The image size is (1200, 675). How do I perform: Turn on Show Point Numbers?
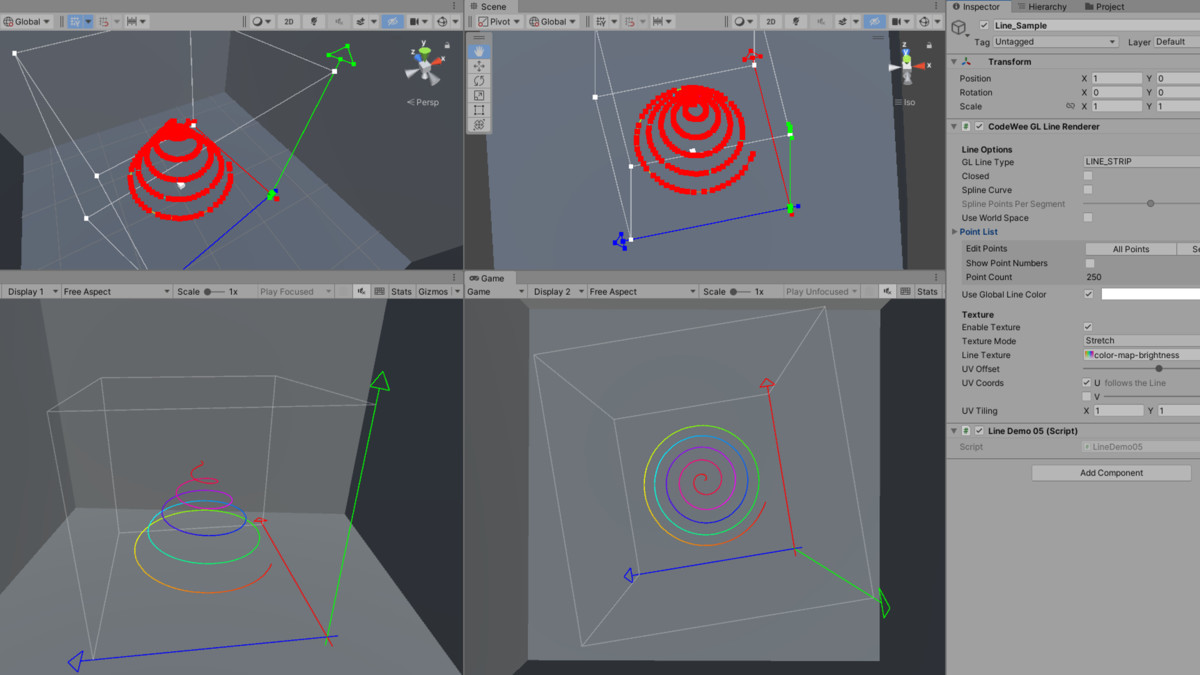(x=1089, y=263)
